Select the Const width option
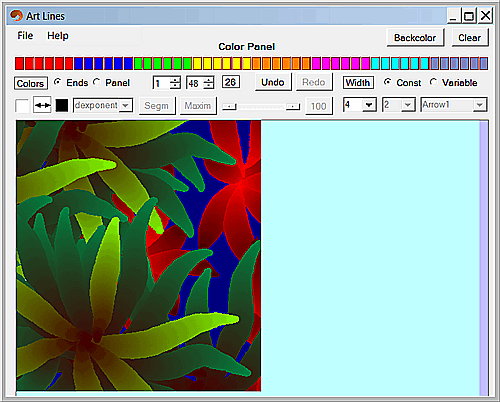Viewport: 500px width, 402px height. pos(387,82)
